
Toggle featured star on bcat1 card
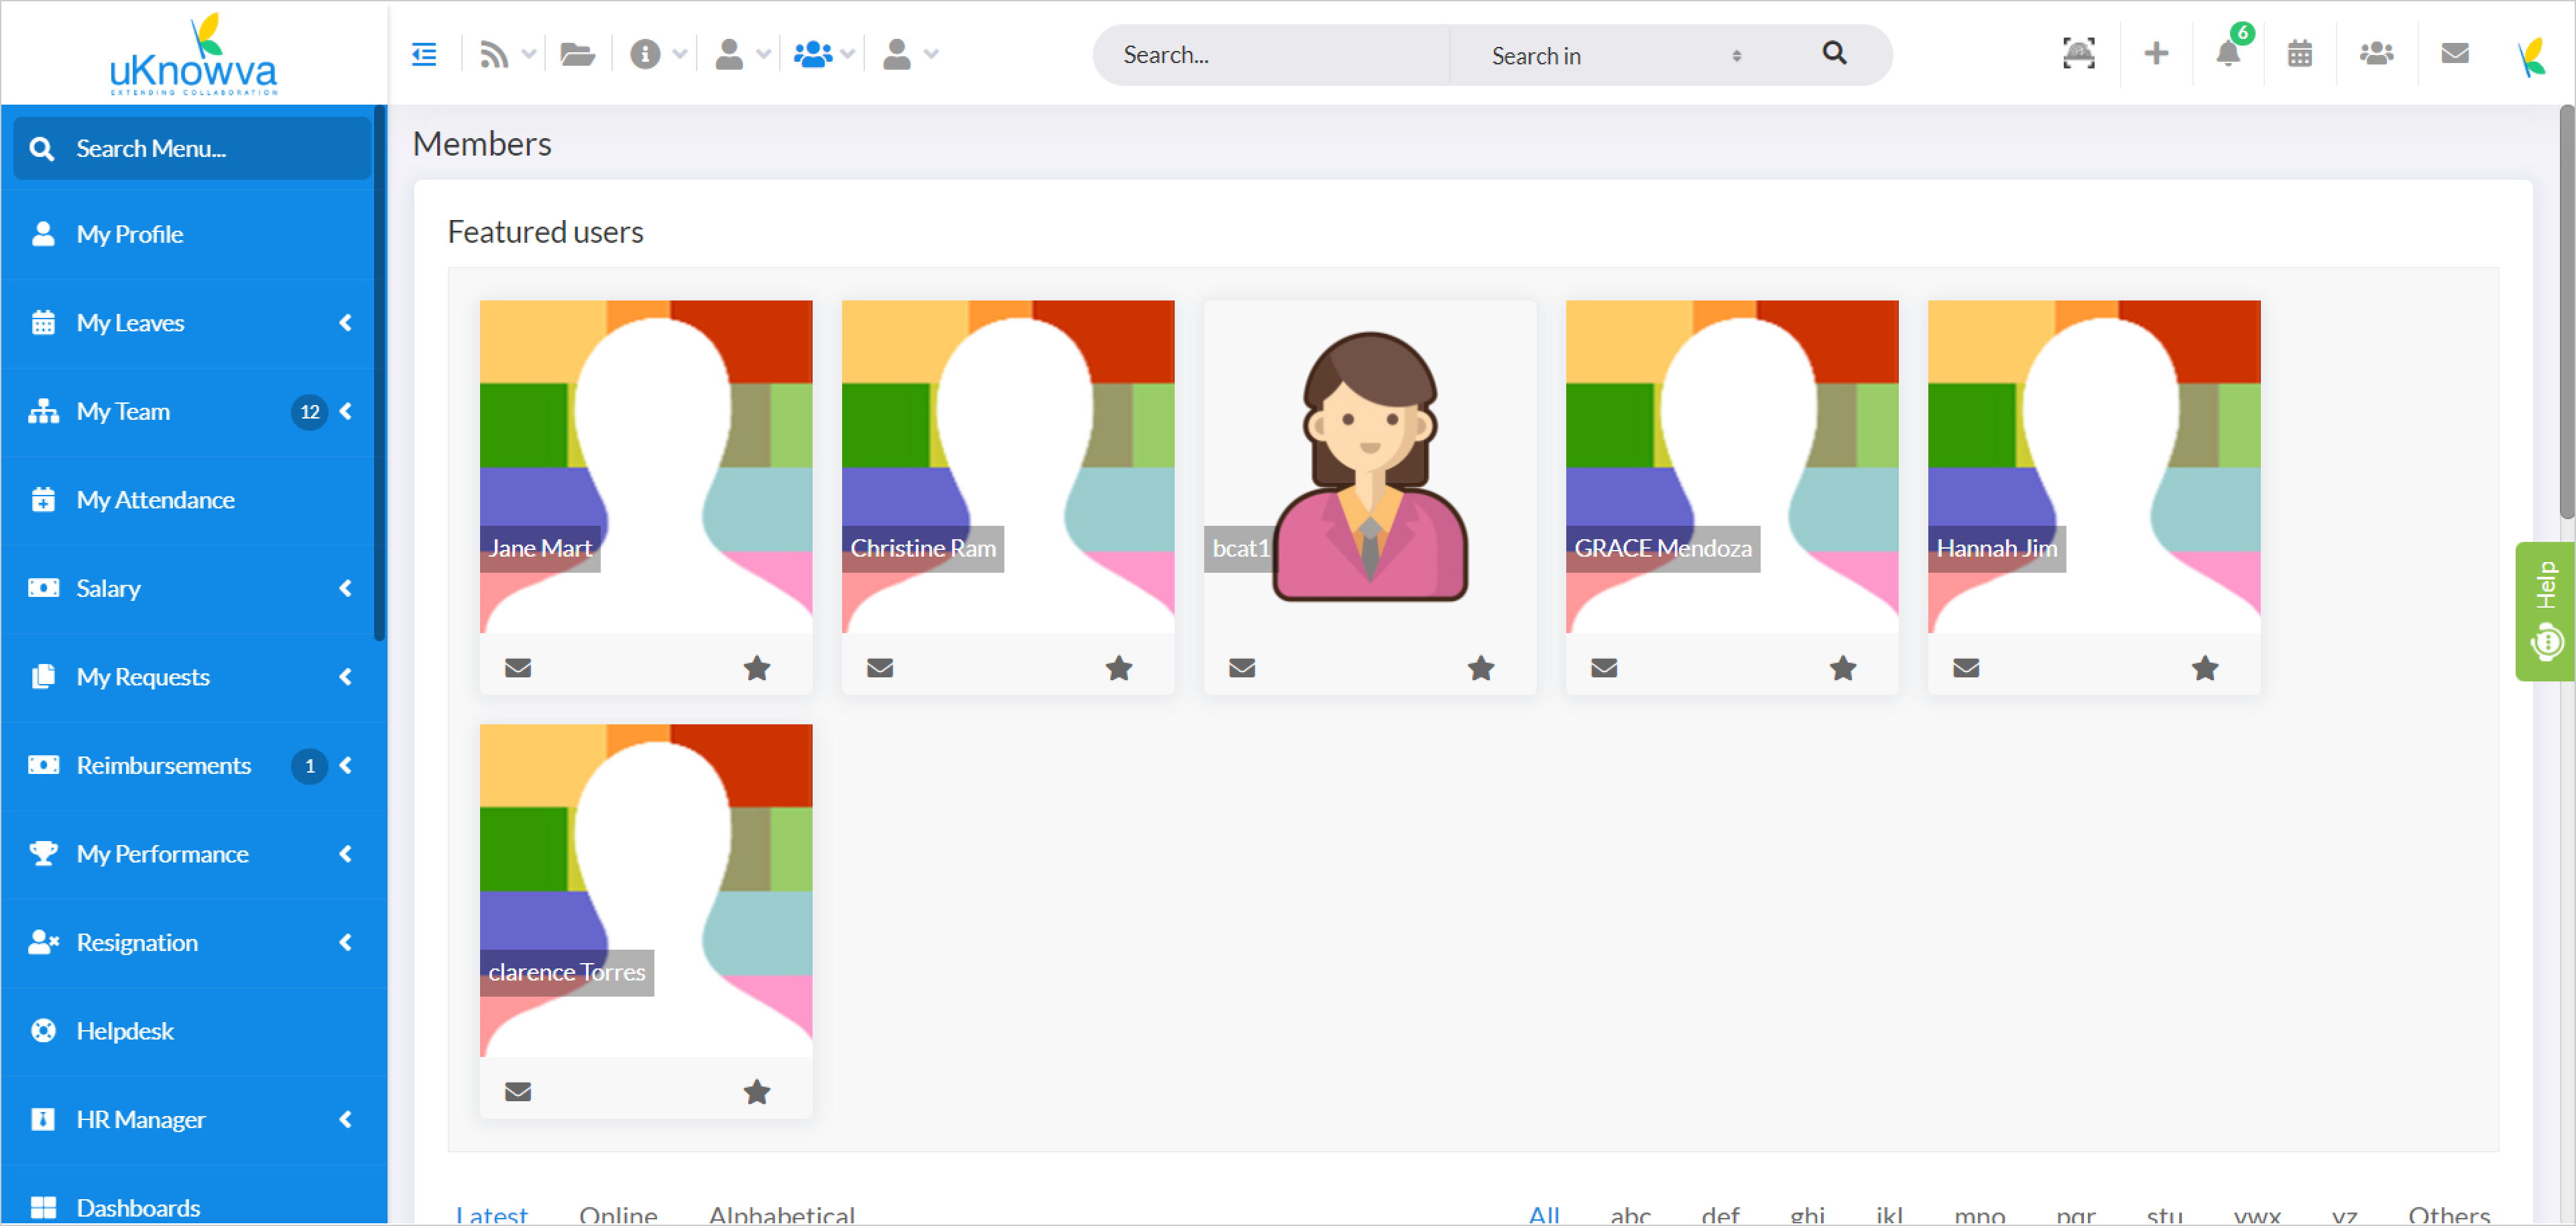[x=1481, y=668]
